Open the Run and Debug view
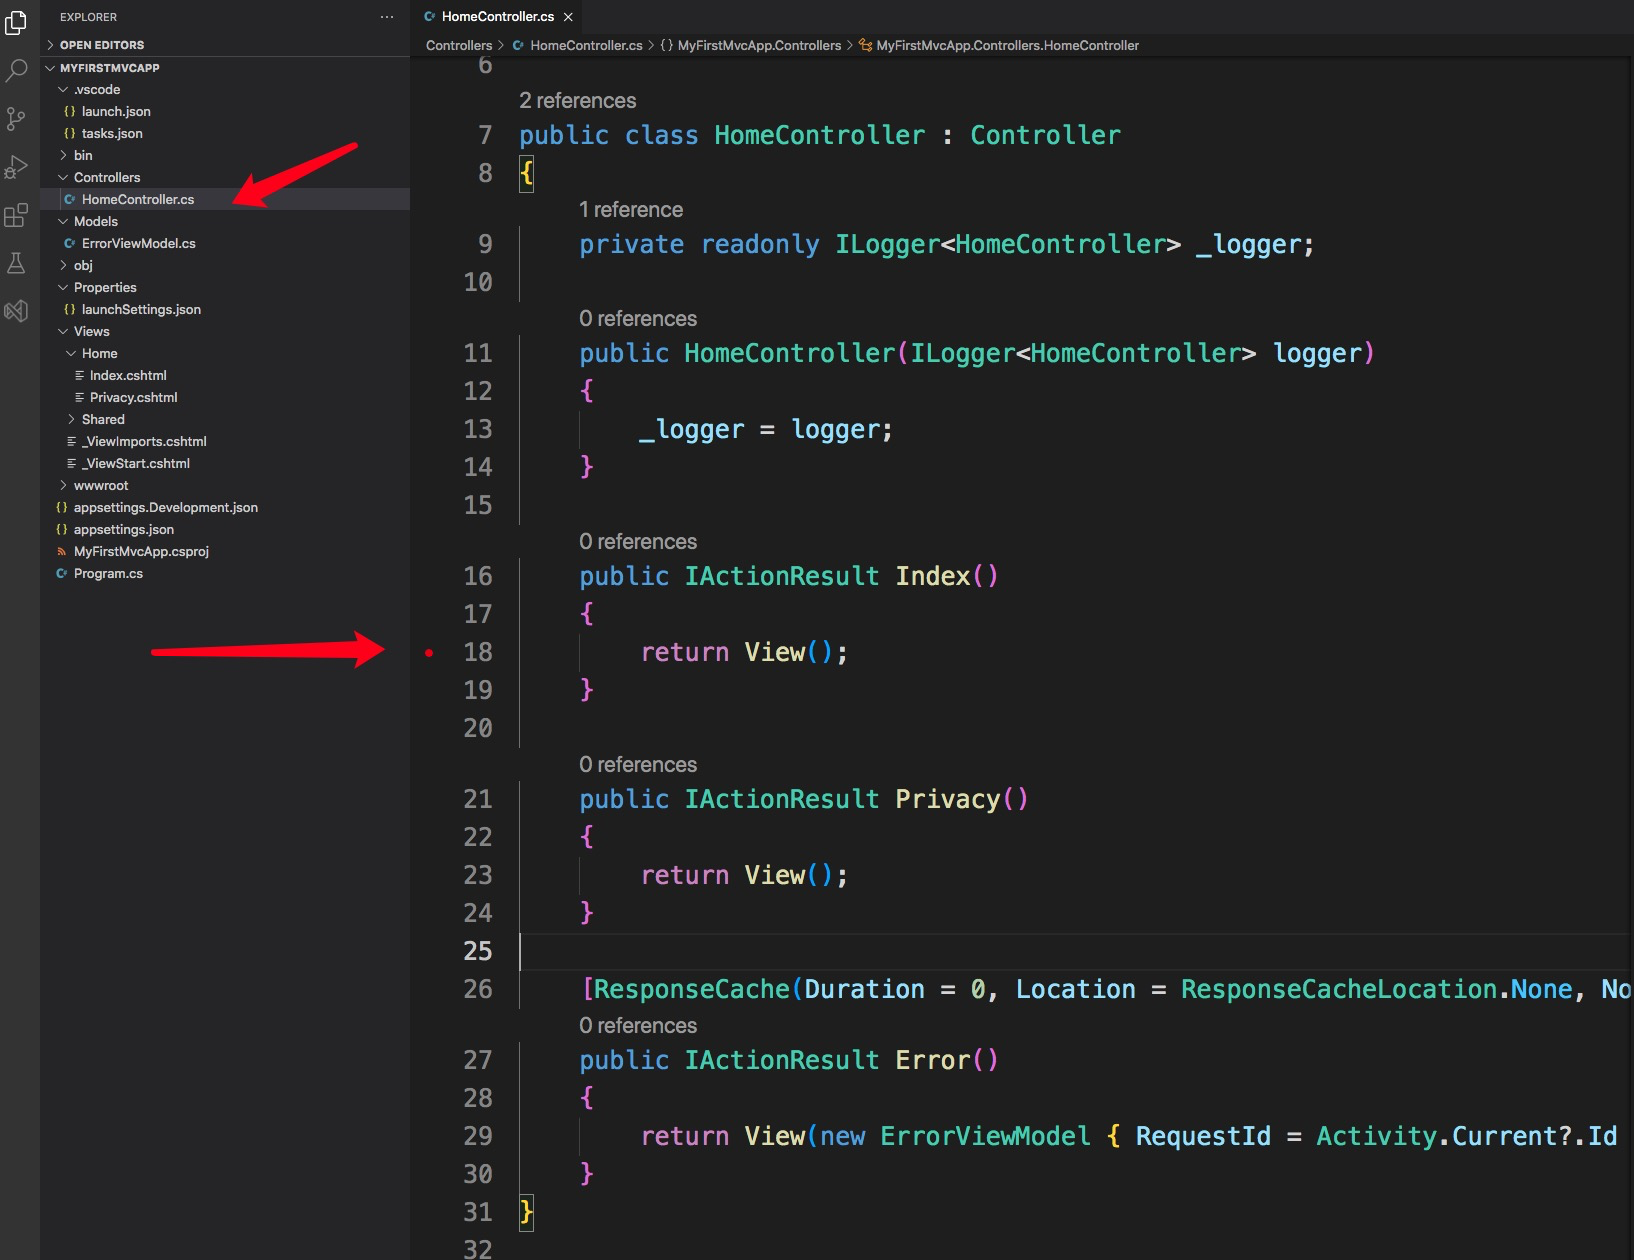Image resolution: width=1634 pixels, height=1260 pixels. (16, 167)
